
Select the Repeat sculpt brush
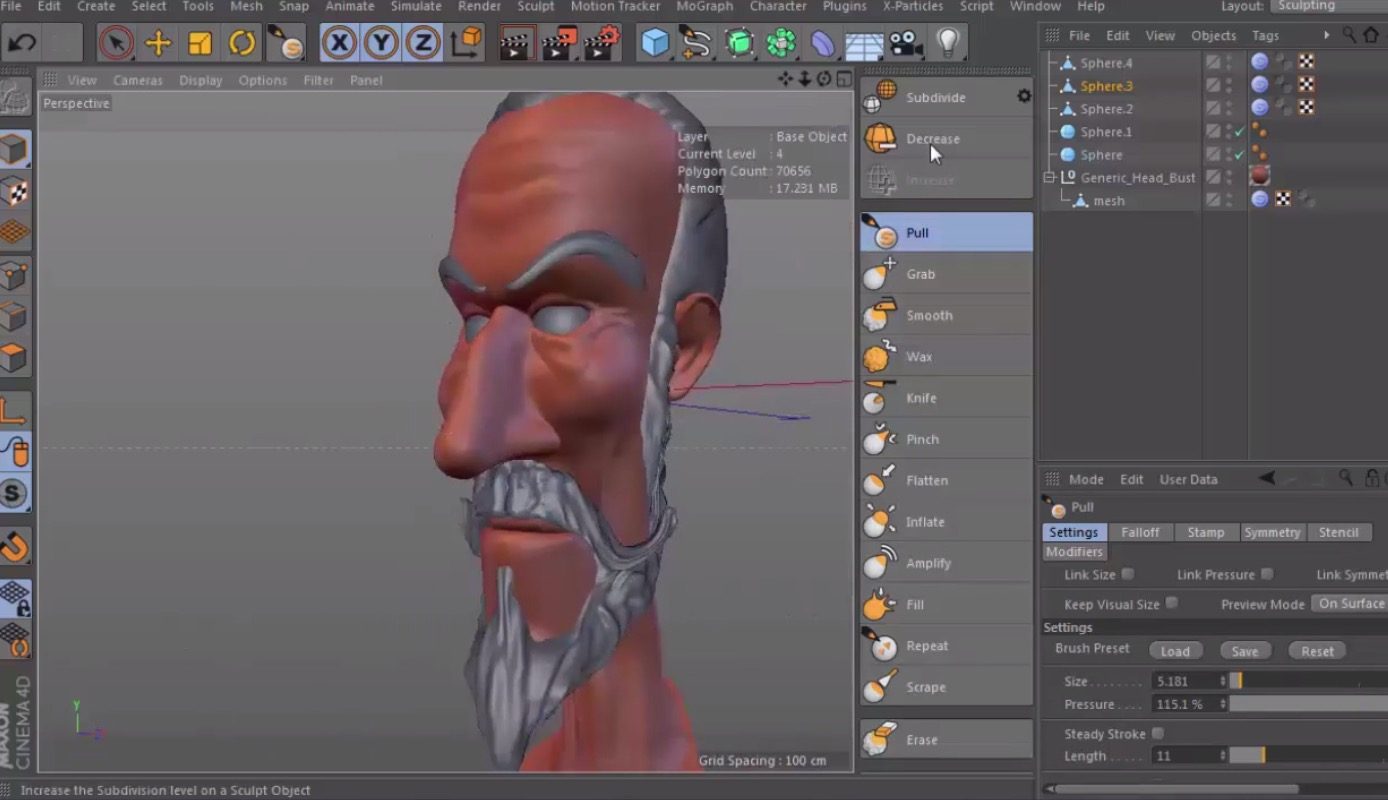pyautogui.click(x=946, y=646)
